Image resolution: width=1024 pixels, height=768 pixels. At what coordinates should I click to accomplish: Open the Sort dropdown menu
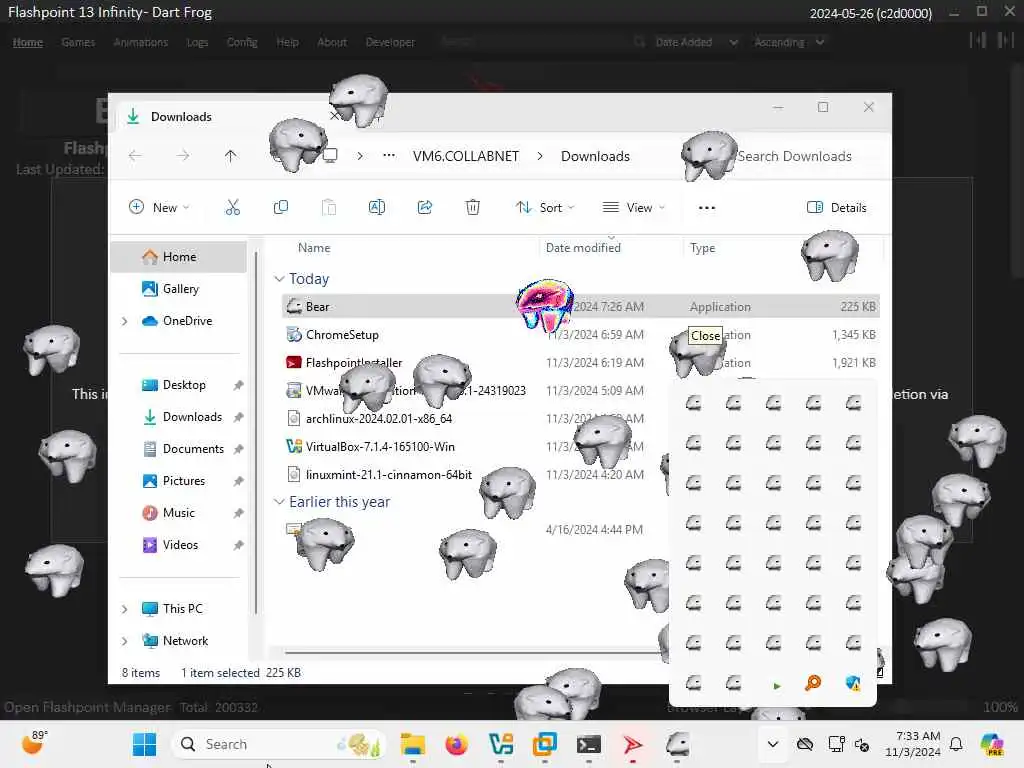click(545, 208)
